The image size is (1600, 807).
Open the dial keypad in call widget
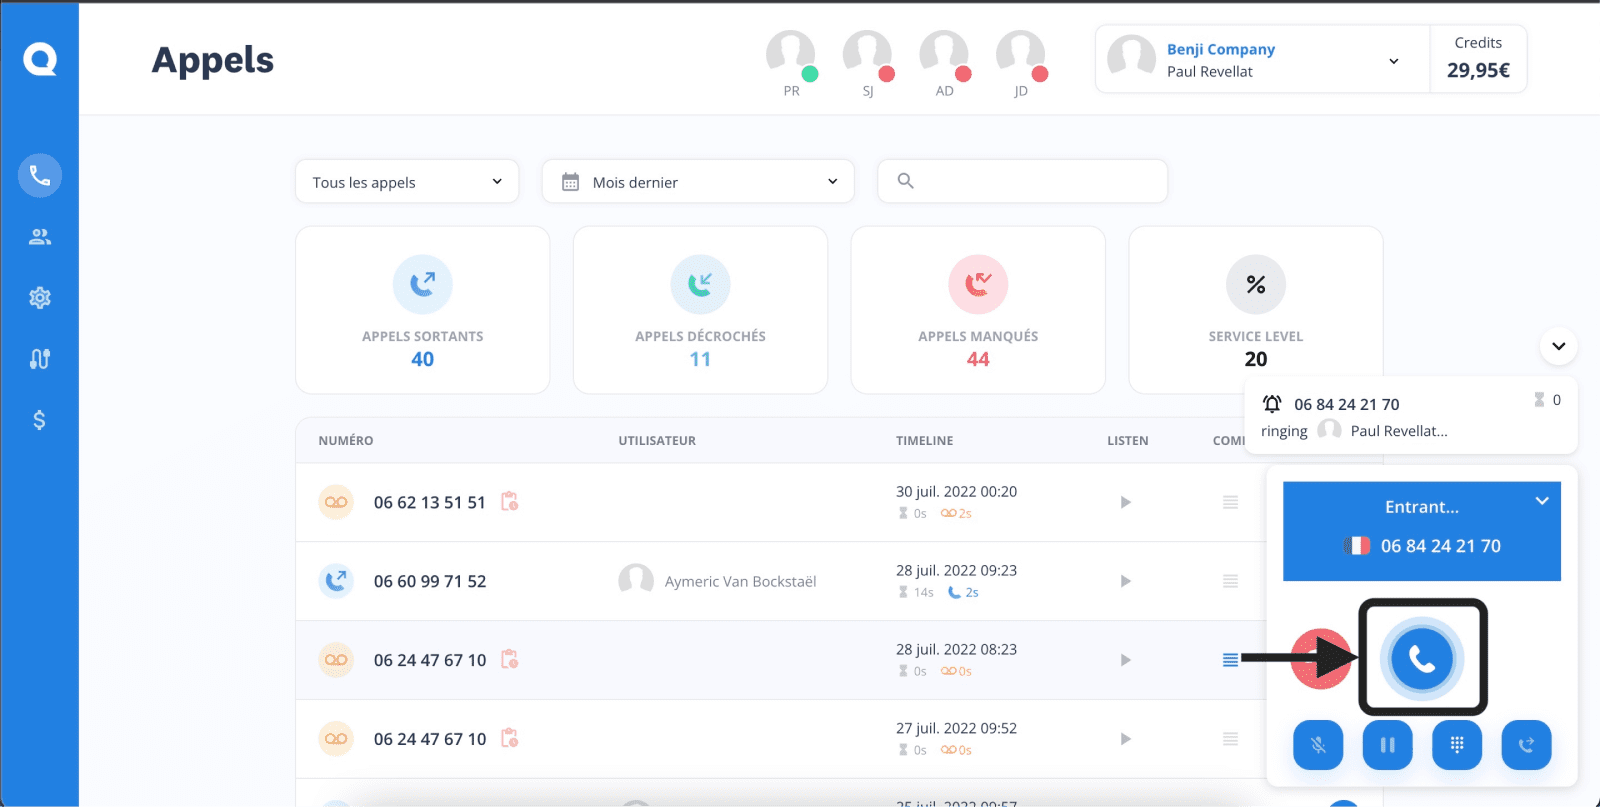[x=1457, y=745]
